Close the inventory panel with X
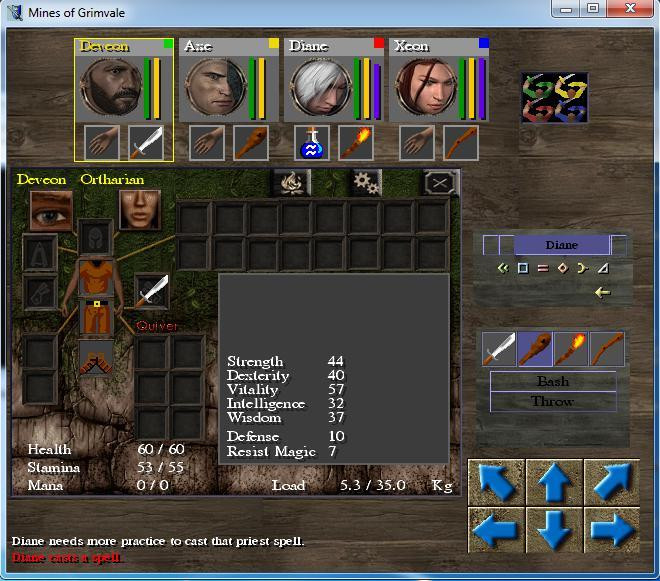The image size is (660, 581). [440, 183]
